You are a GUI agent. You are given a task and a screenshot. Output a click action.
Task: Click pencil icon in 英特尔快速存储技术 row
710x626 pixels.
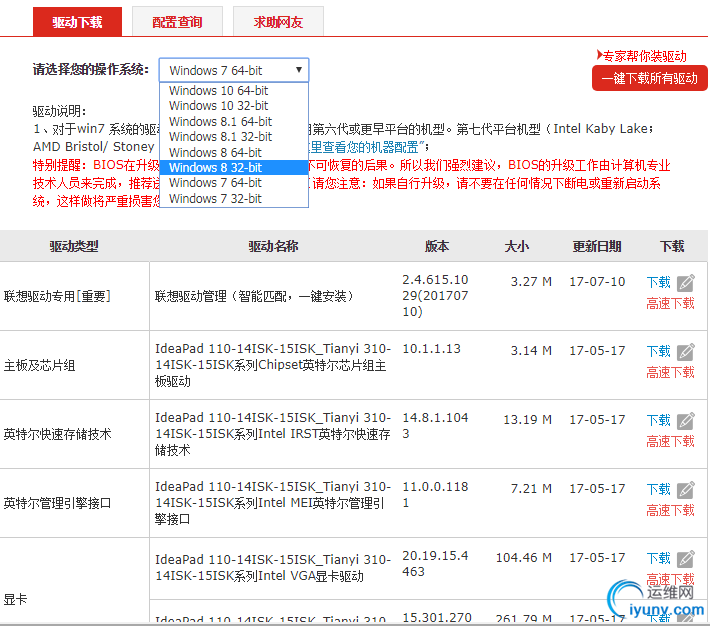[686, 421]
